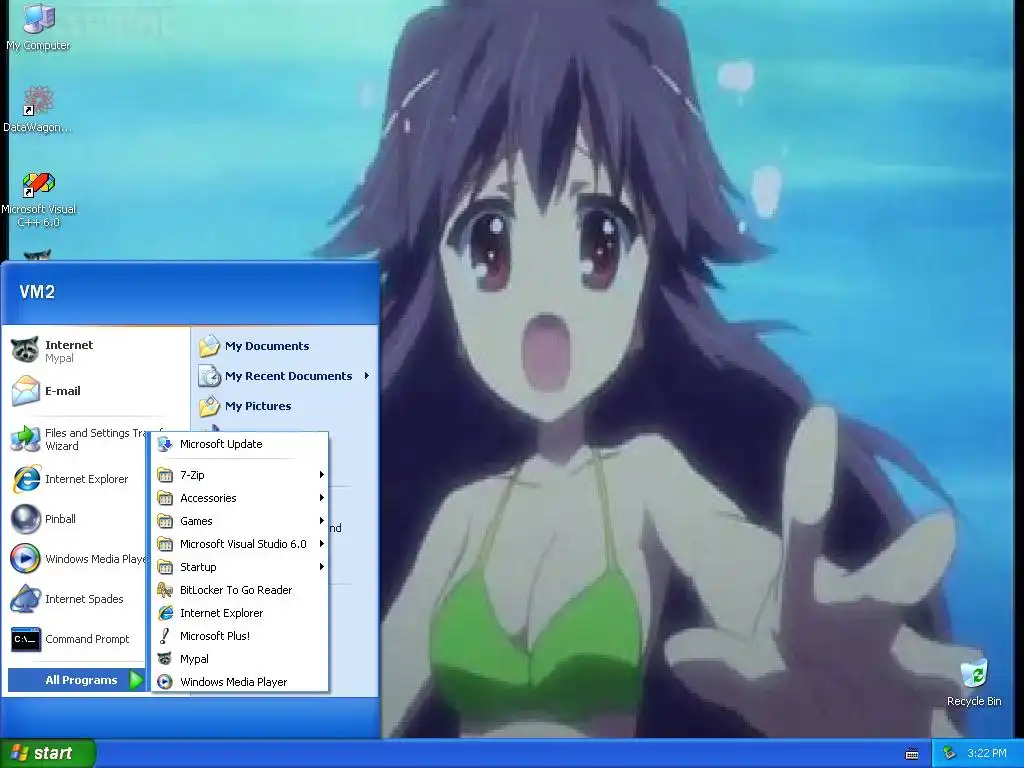The width and height of the screenshot is (1024, 768).
Task: Open the Startup menu entry
Action: coord(240,567)
